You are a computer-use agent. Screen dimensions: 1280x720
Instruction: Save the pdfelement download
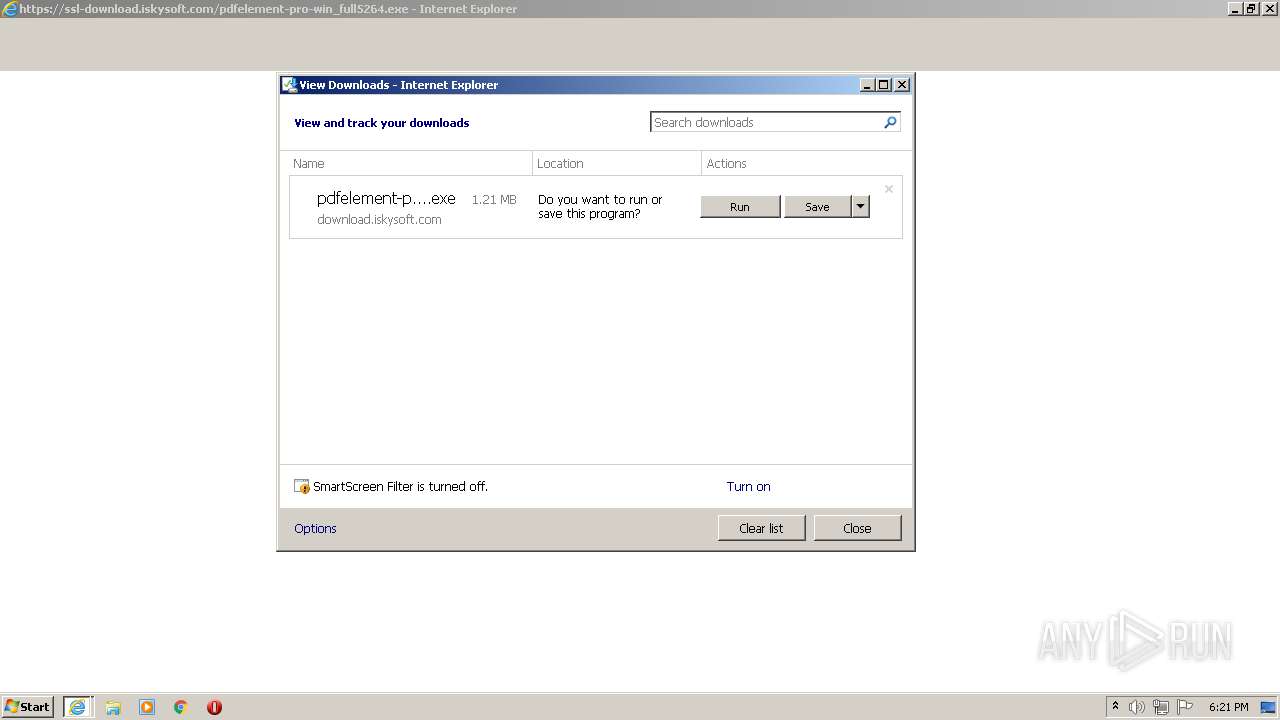point(817,207)
